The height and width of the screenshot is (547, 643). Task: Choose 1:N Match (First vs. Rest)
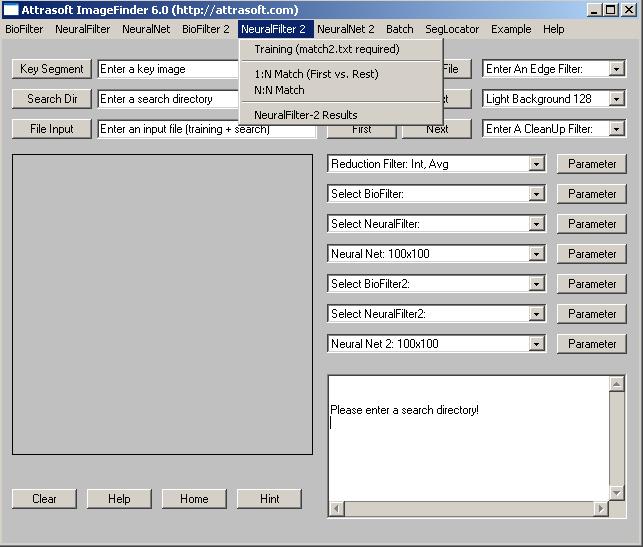point(316,74)
